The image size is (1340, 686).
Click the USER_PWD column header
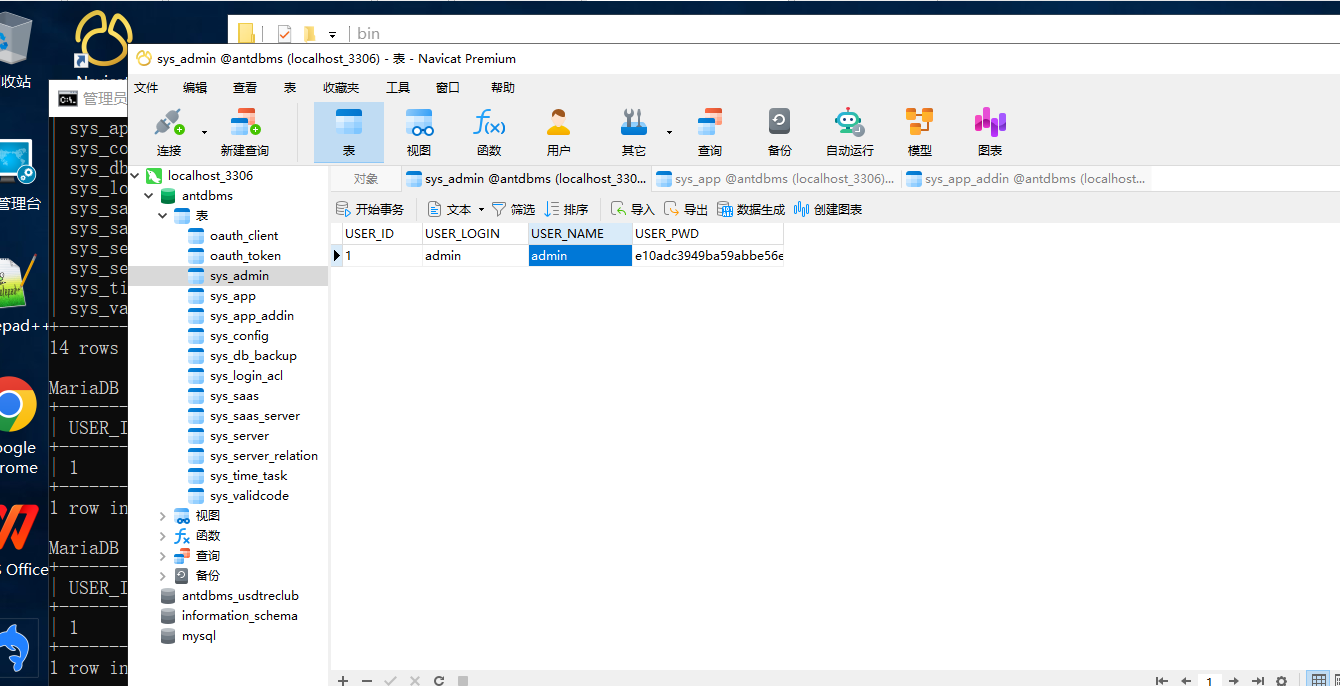707,234
